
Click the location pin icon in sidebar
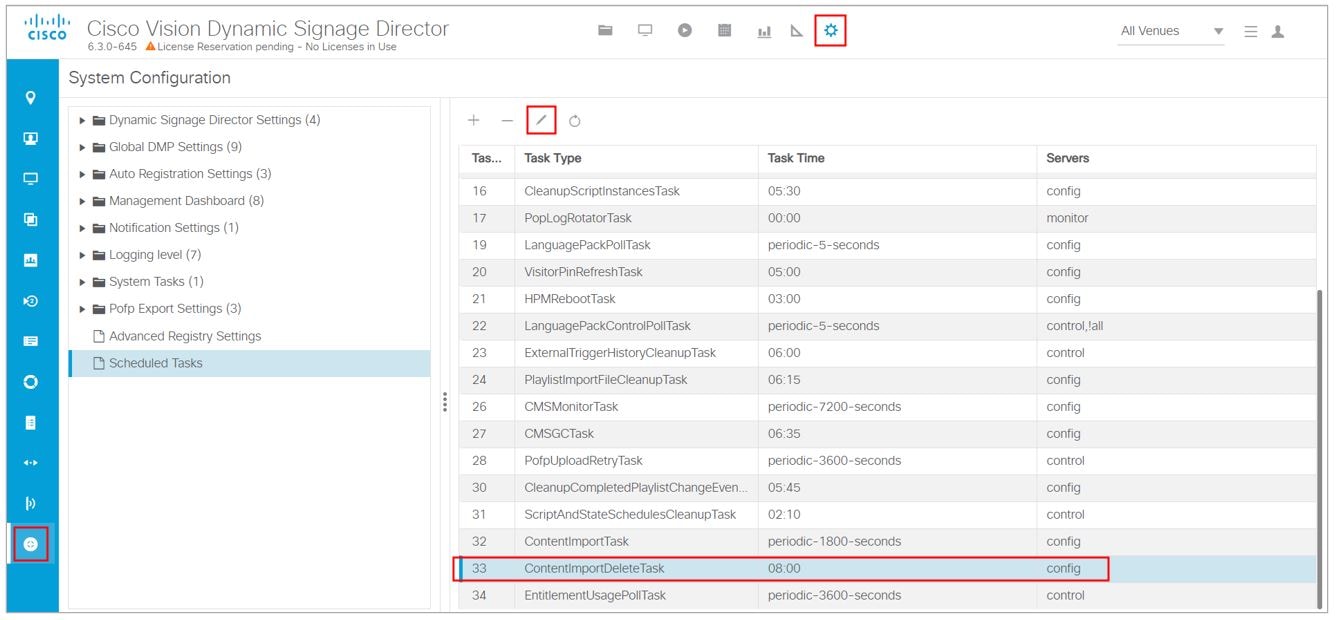coord(31,98)
